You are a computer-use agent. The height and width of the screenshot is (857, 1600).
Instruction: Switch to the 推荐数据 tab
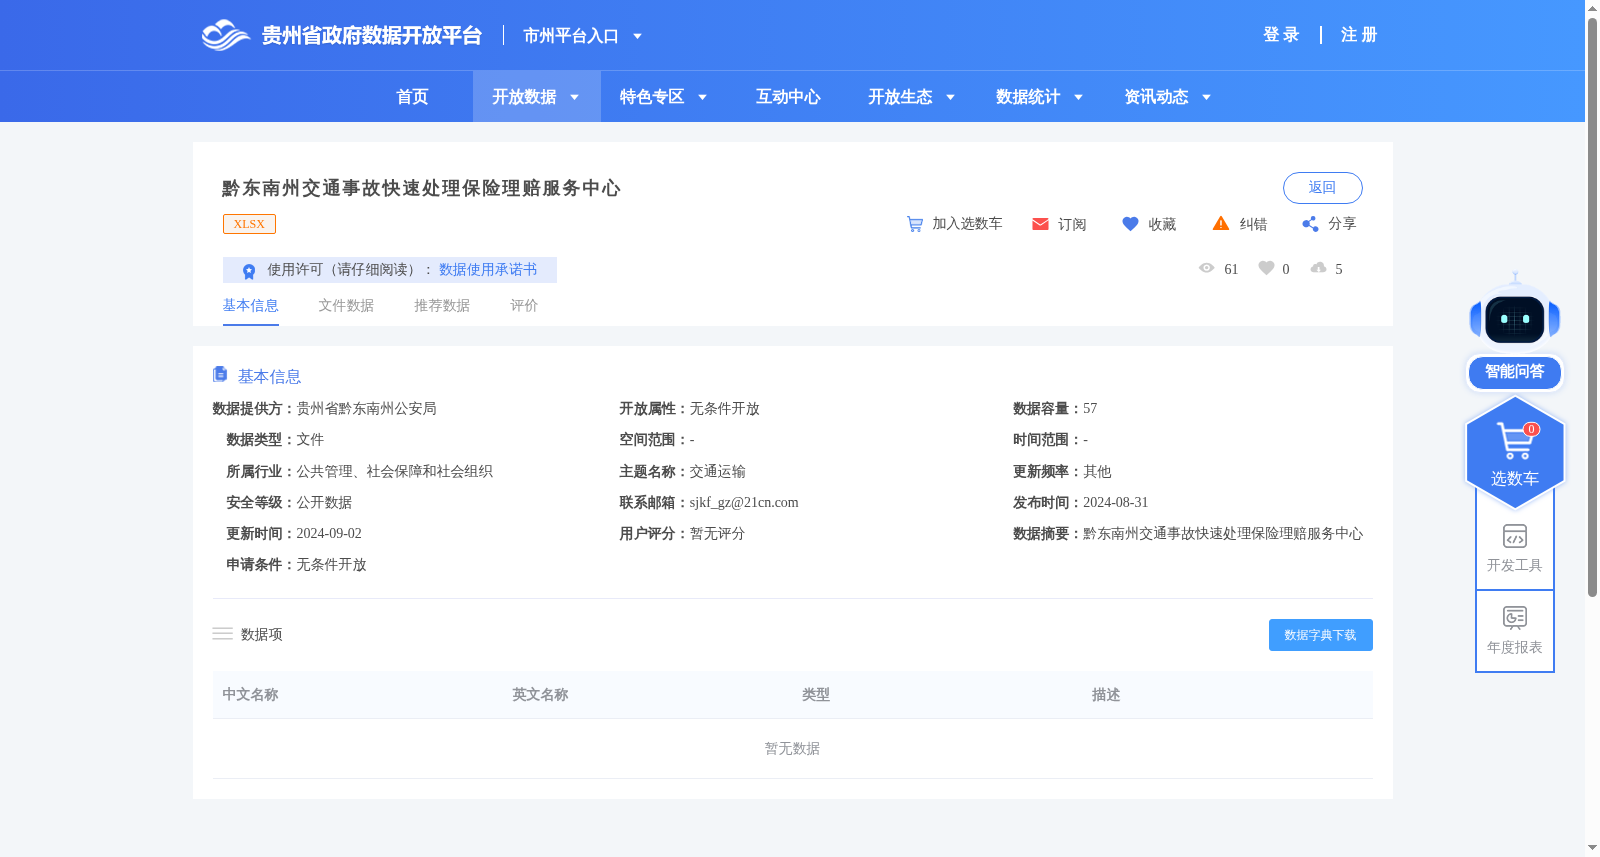tap(442, 306)
